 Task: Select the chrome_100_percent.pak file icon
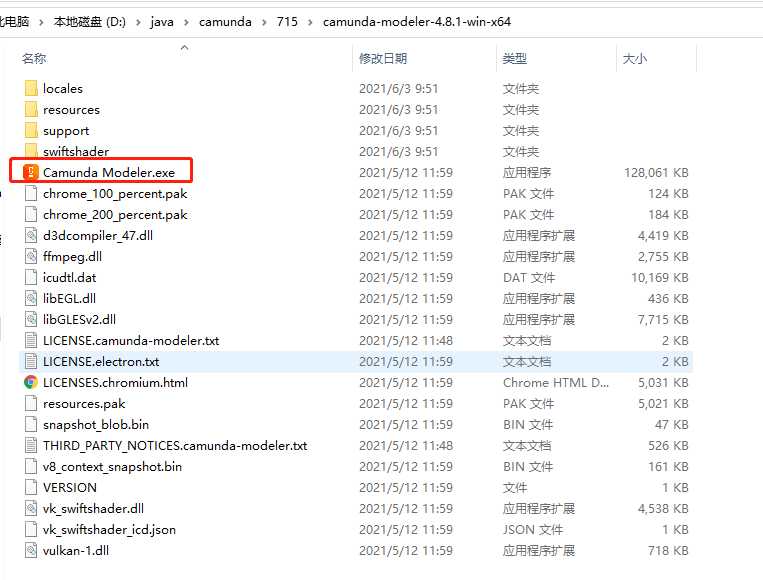tap(31, 194)
